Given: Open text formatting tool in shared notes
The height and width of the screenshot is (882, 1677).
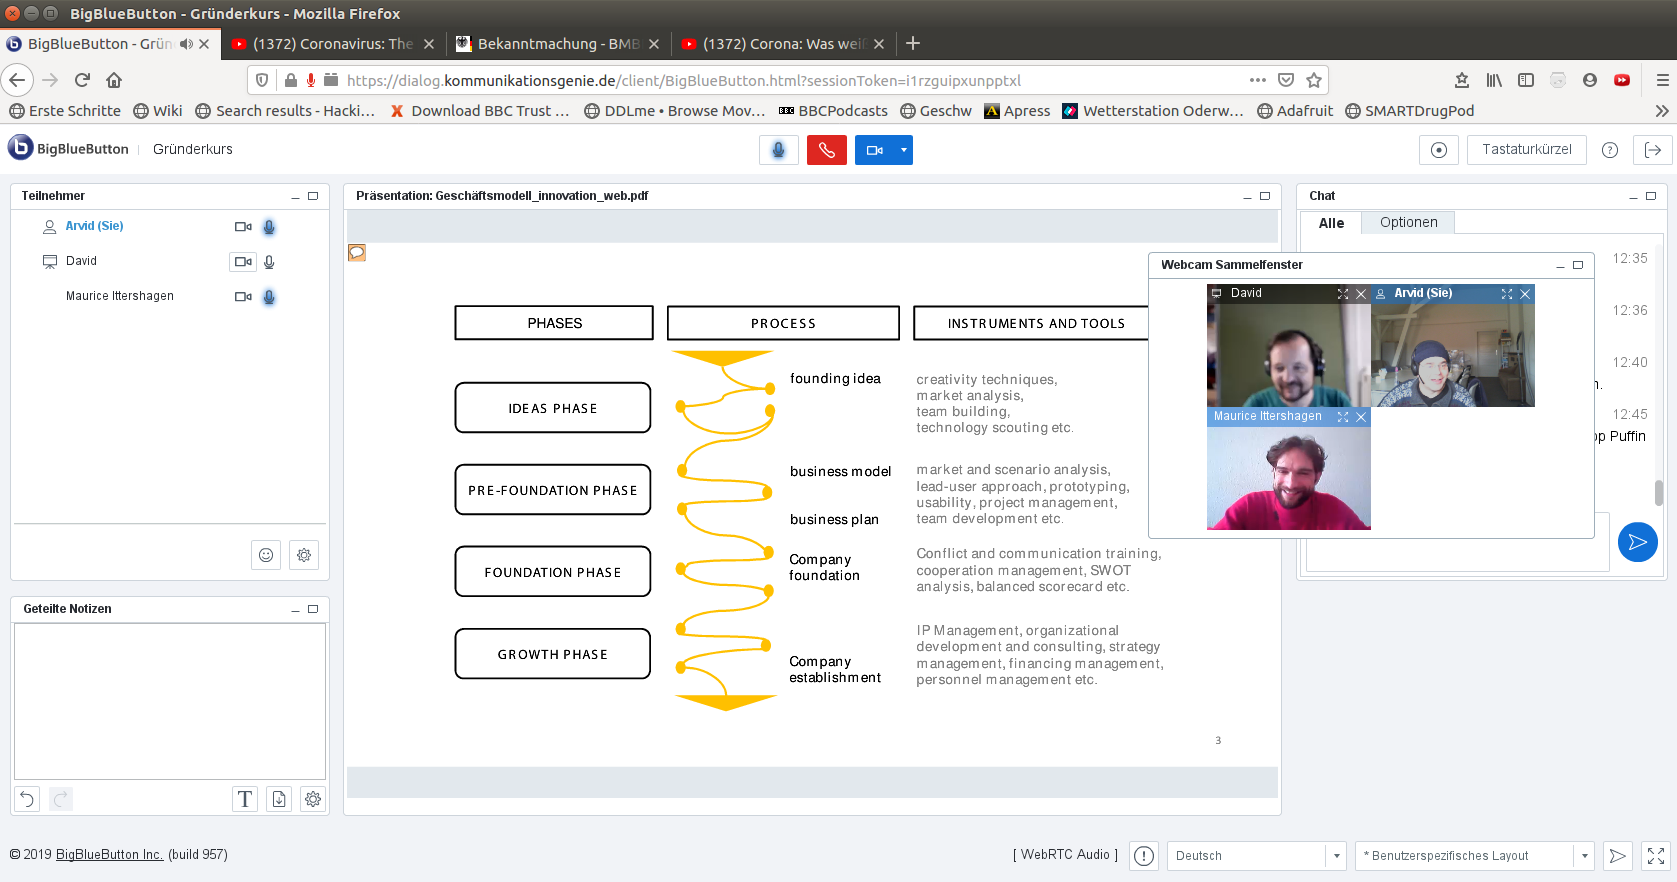Looking at the screenshot, I should click(245, 799).
